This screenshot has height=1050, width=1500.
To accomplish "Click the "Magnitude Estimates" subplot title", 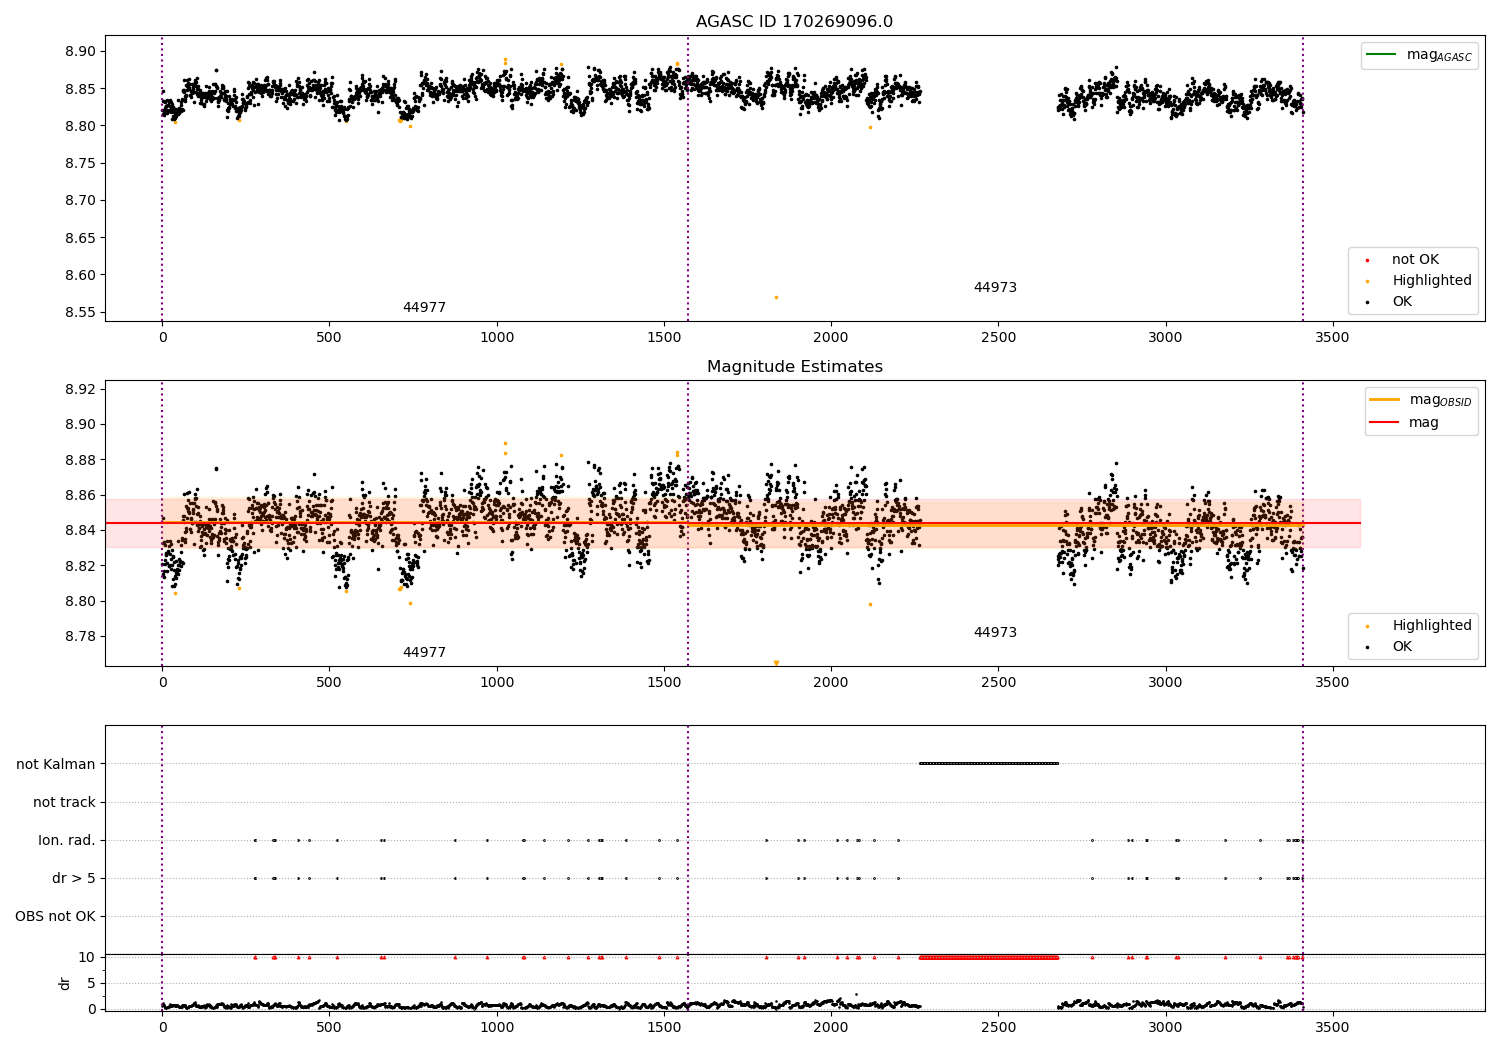I will tap(795, 367).
